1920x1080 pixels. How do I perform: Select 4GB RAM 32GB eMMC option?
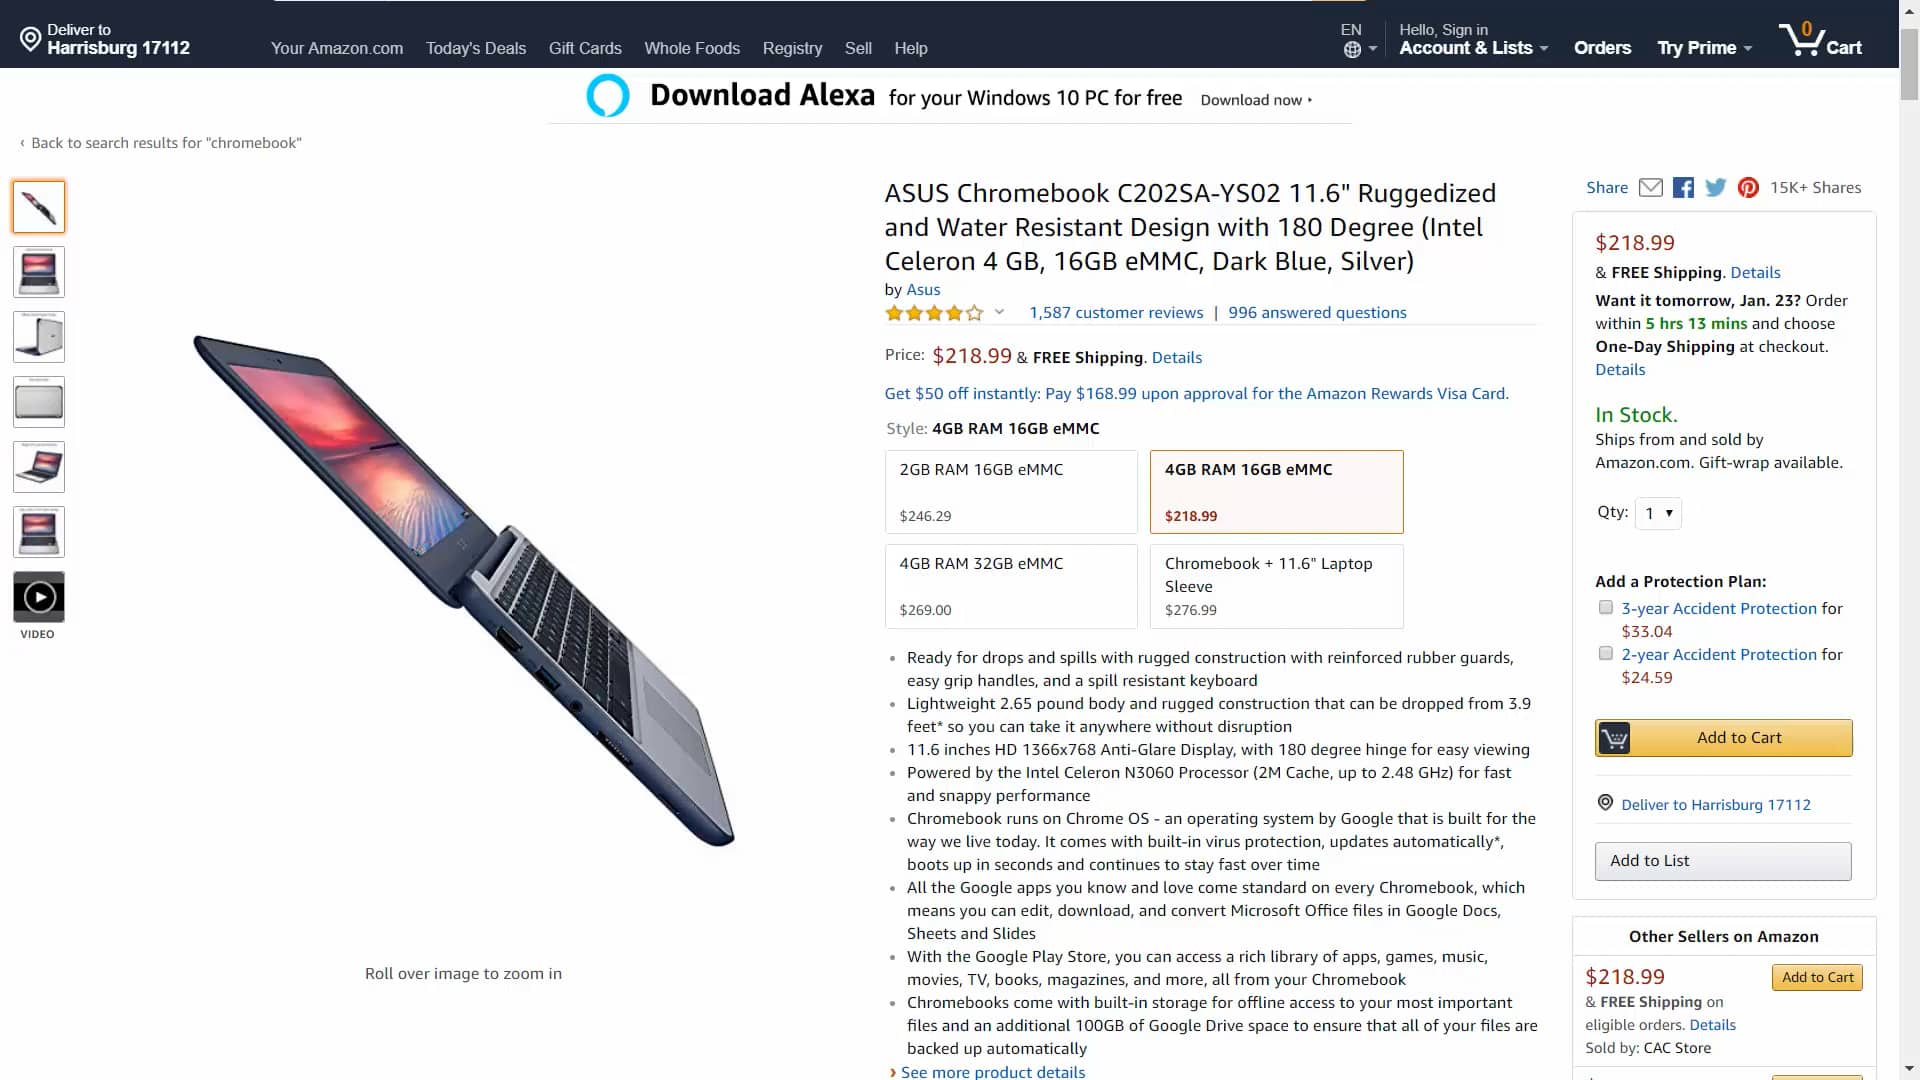pos(1010,586)
